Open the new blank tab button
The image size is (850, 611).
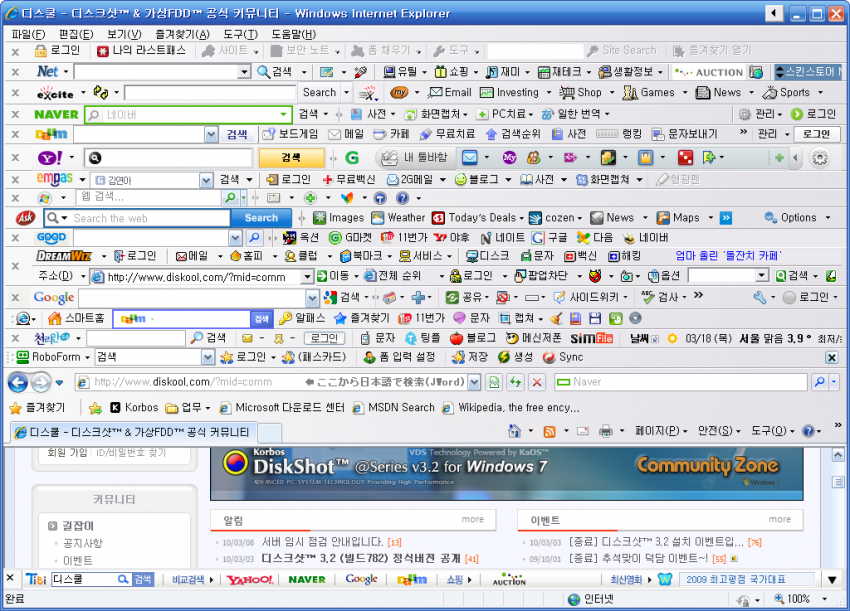click(269, 433)
